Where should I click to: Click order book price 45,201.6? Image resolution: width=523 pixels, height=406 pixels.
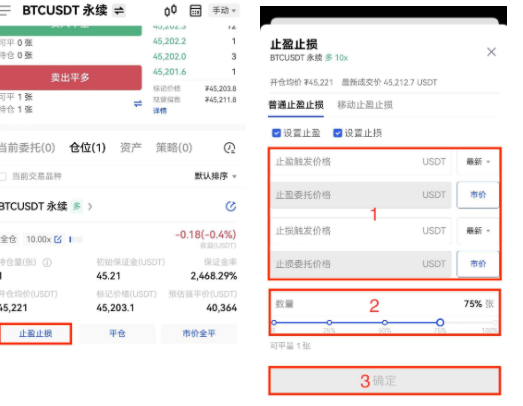pos(169,72)
